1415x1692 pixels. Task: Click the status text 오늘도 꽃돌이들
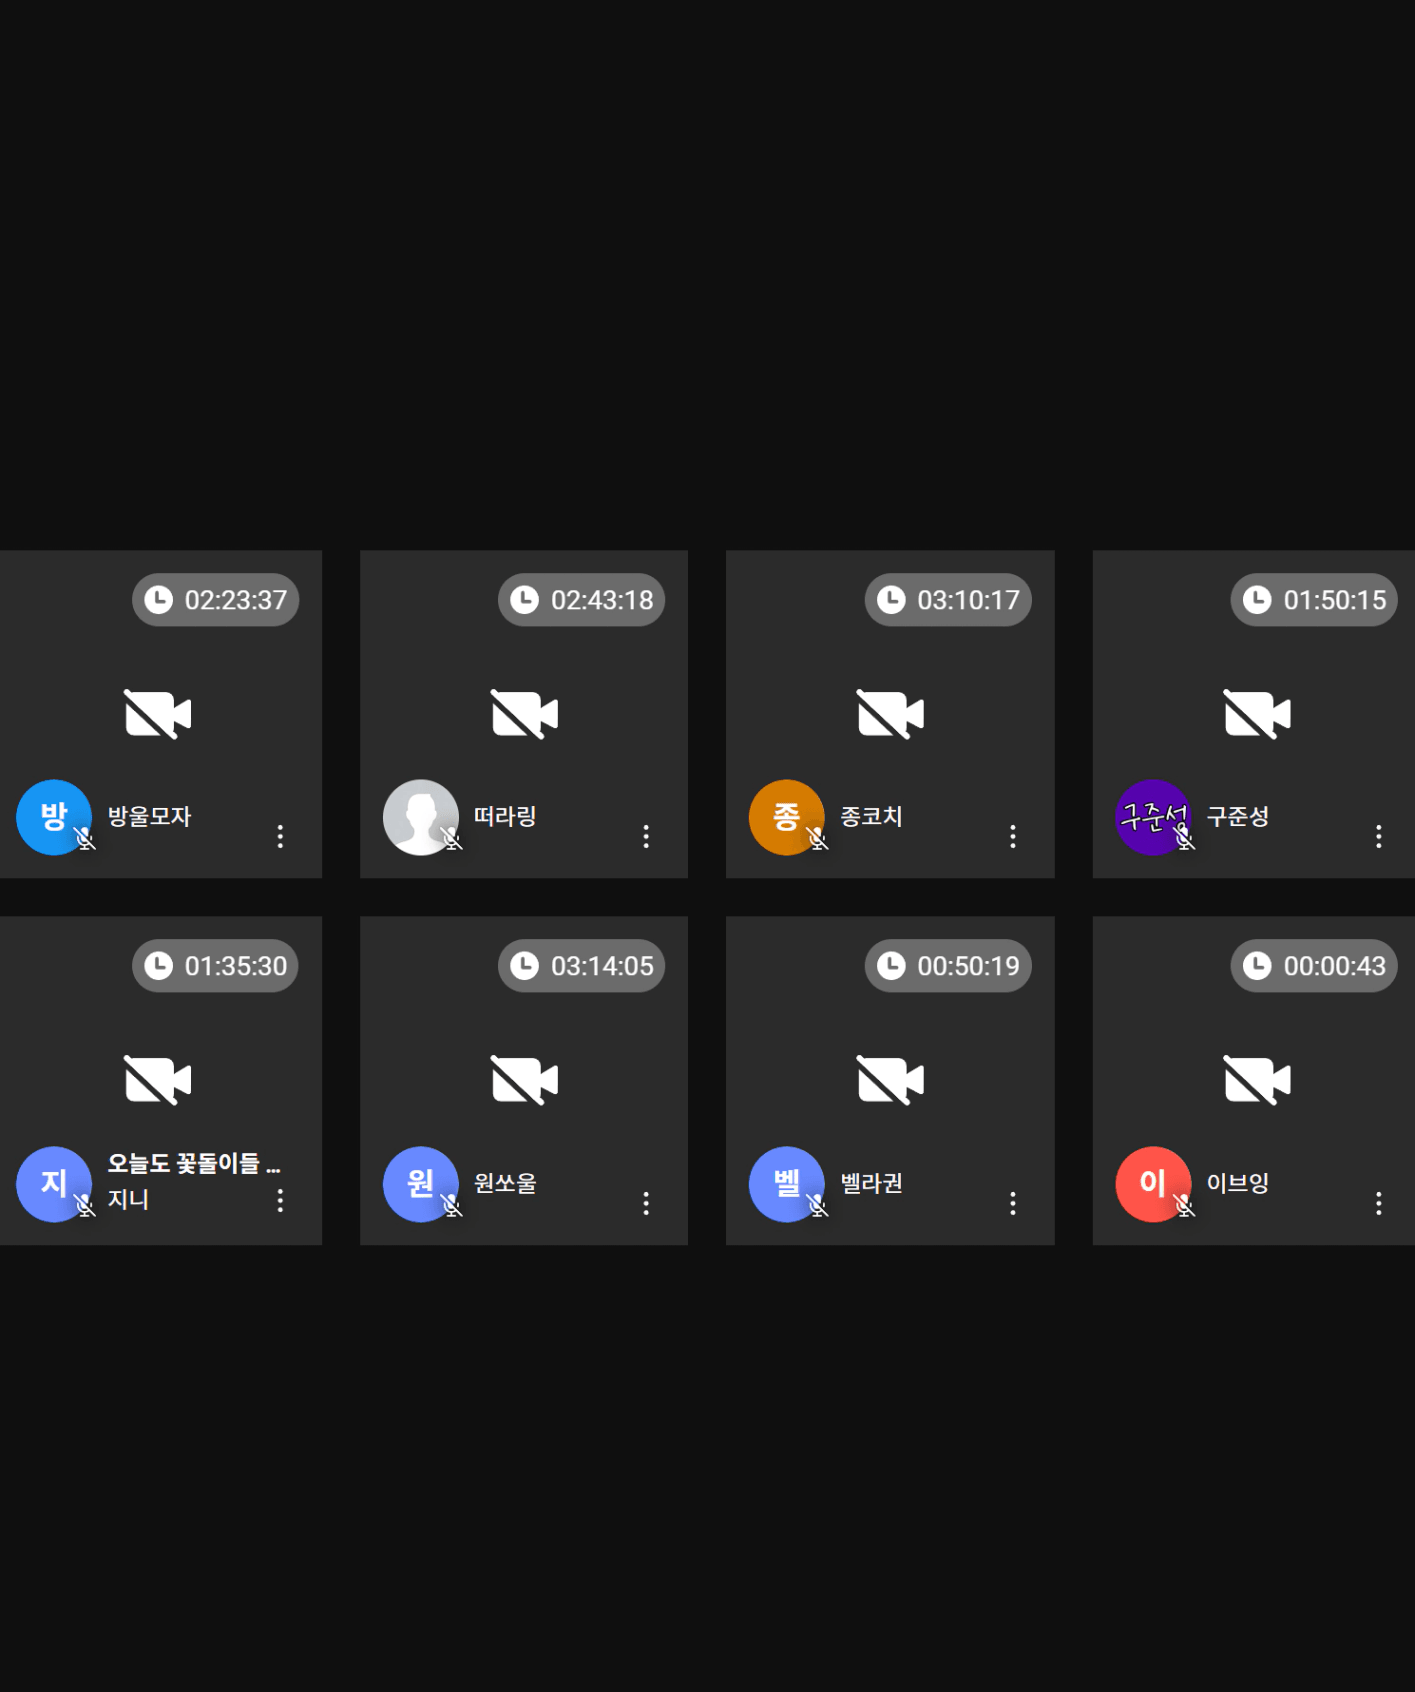(x=183, y=1163)
